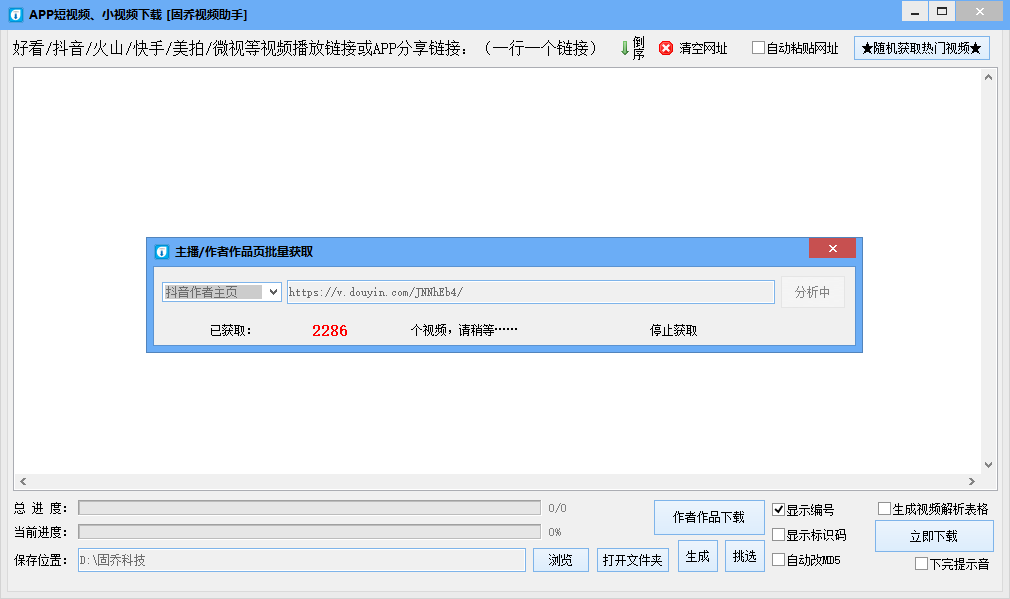
Task: Click the 总进度 progress bar
Action: 309,508
